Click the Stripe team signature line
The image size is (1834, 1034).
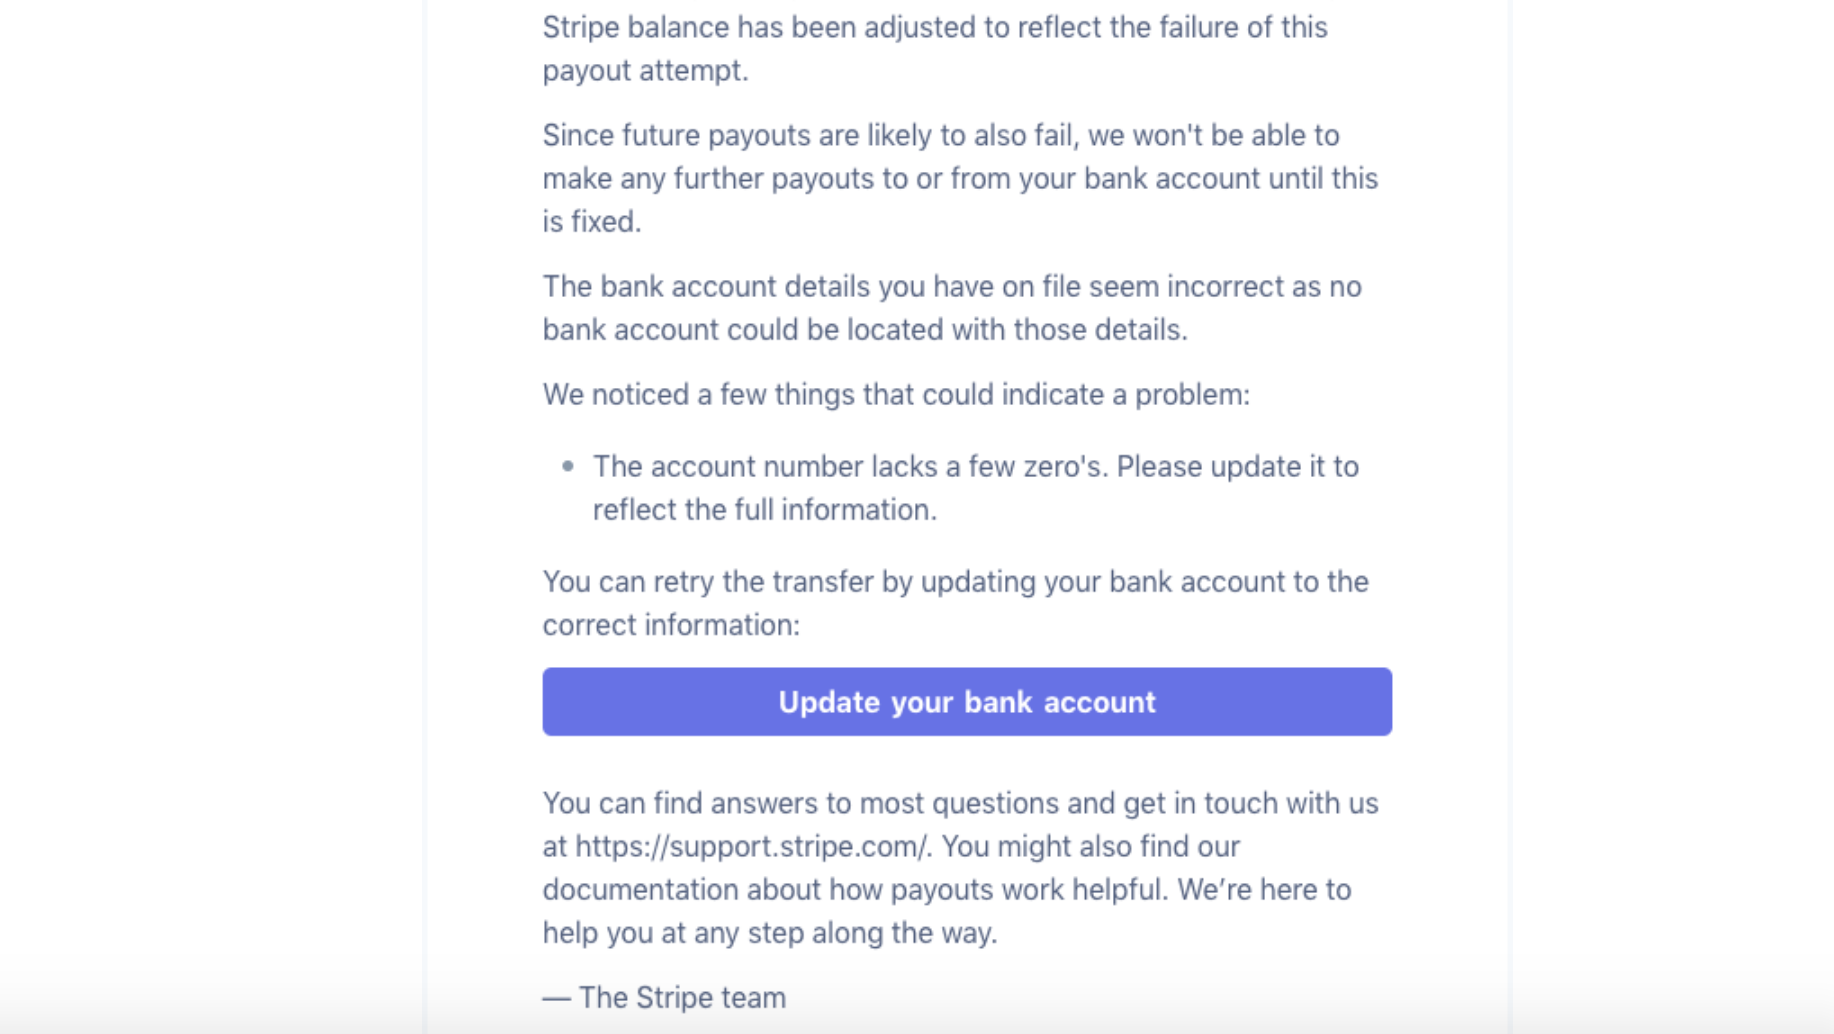point(664,998)
